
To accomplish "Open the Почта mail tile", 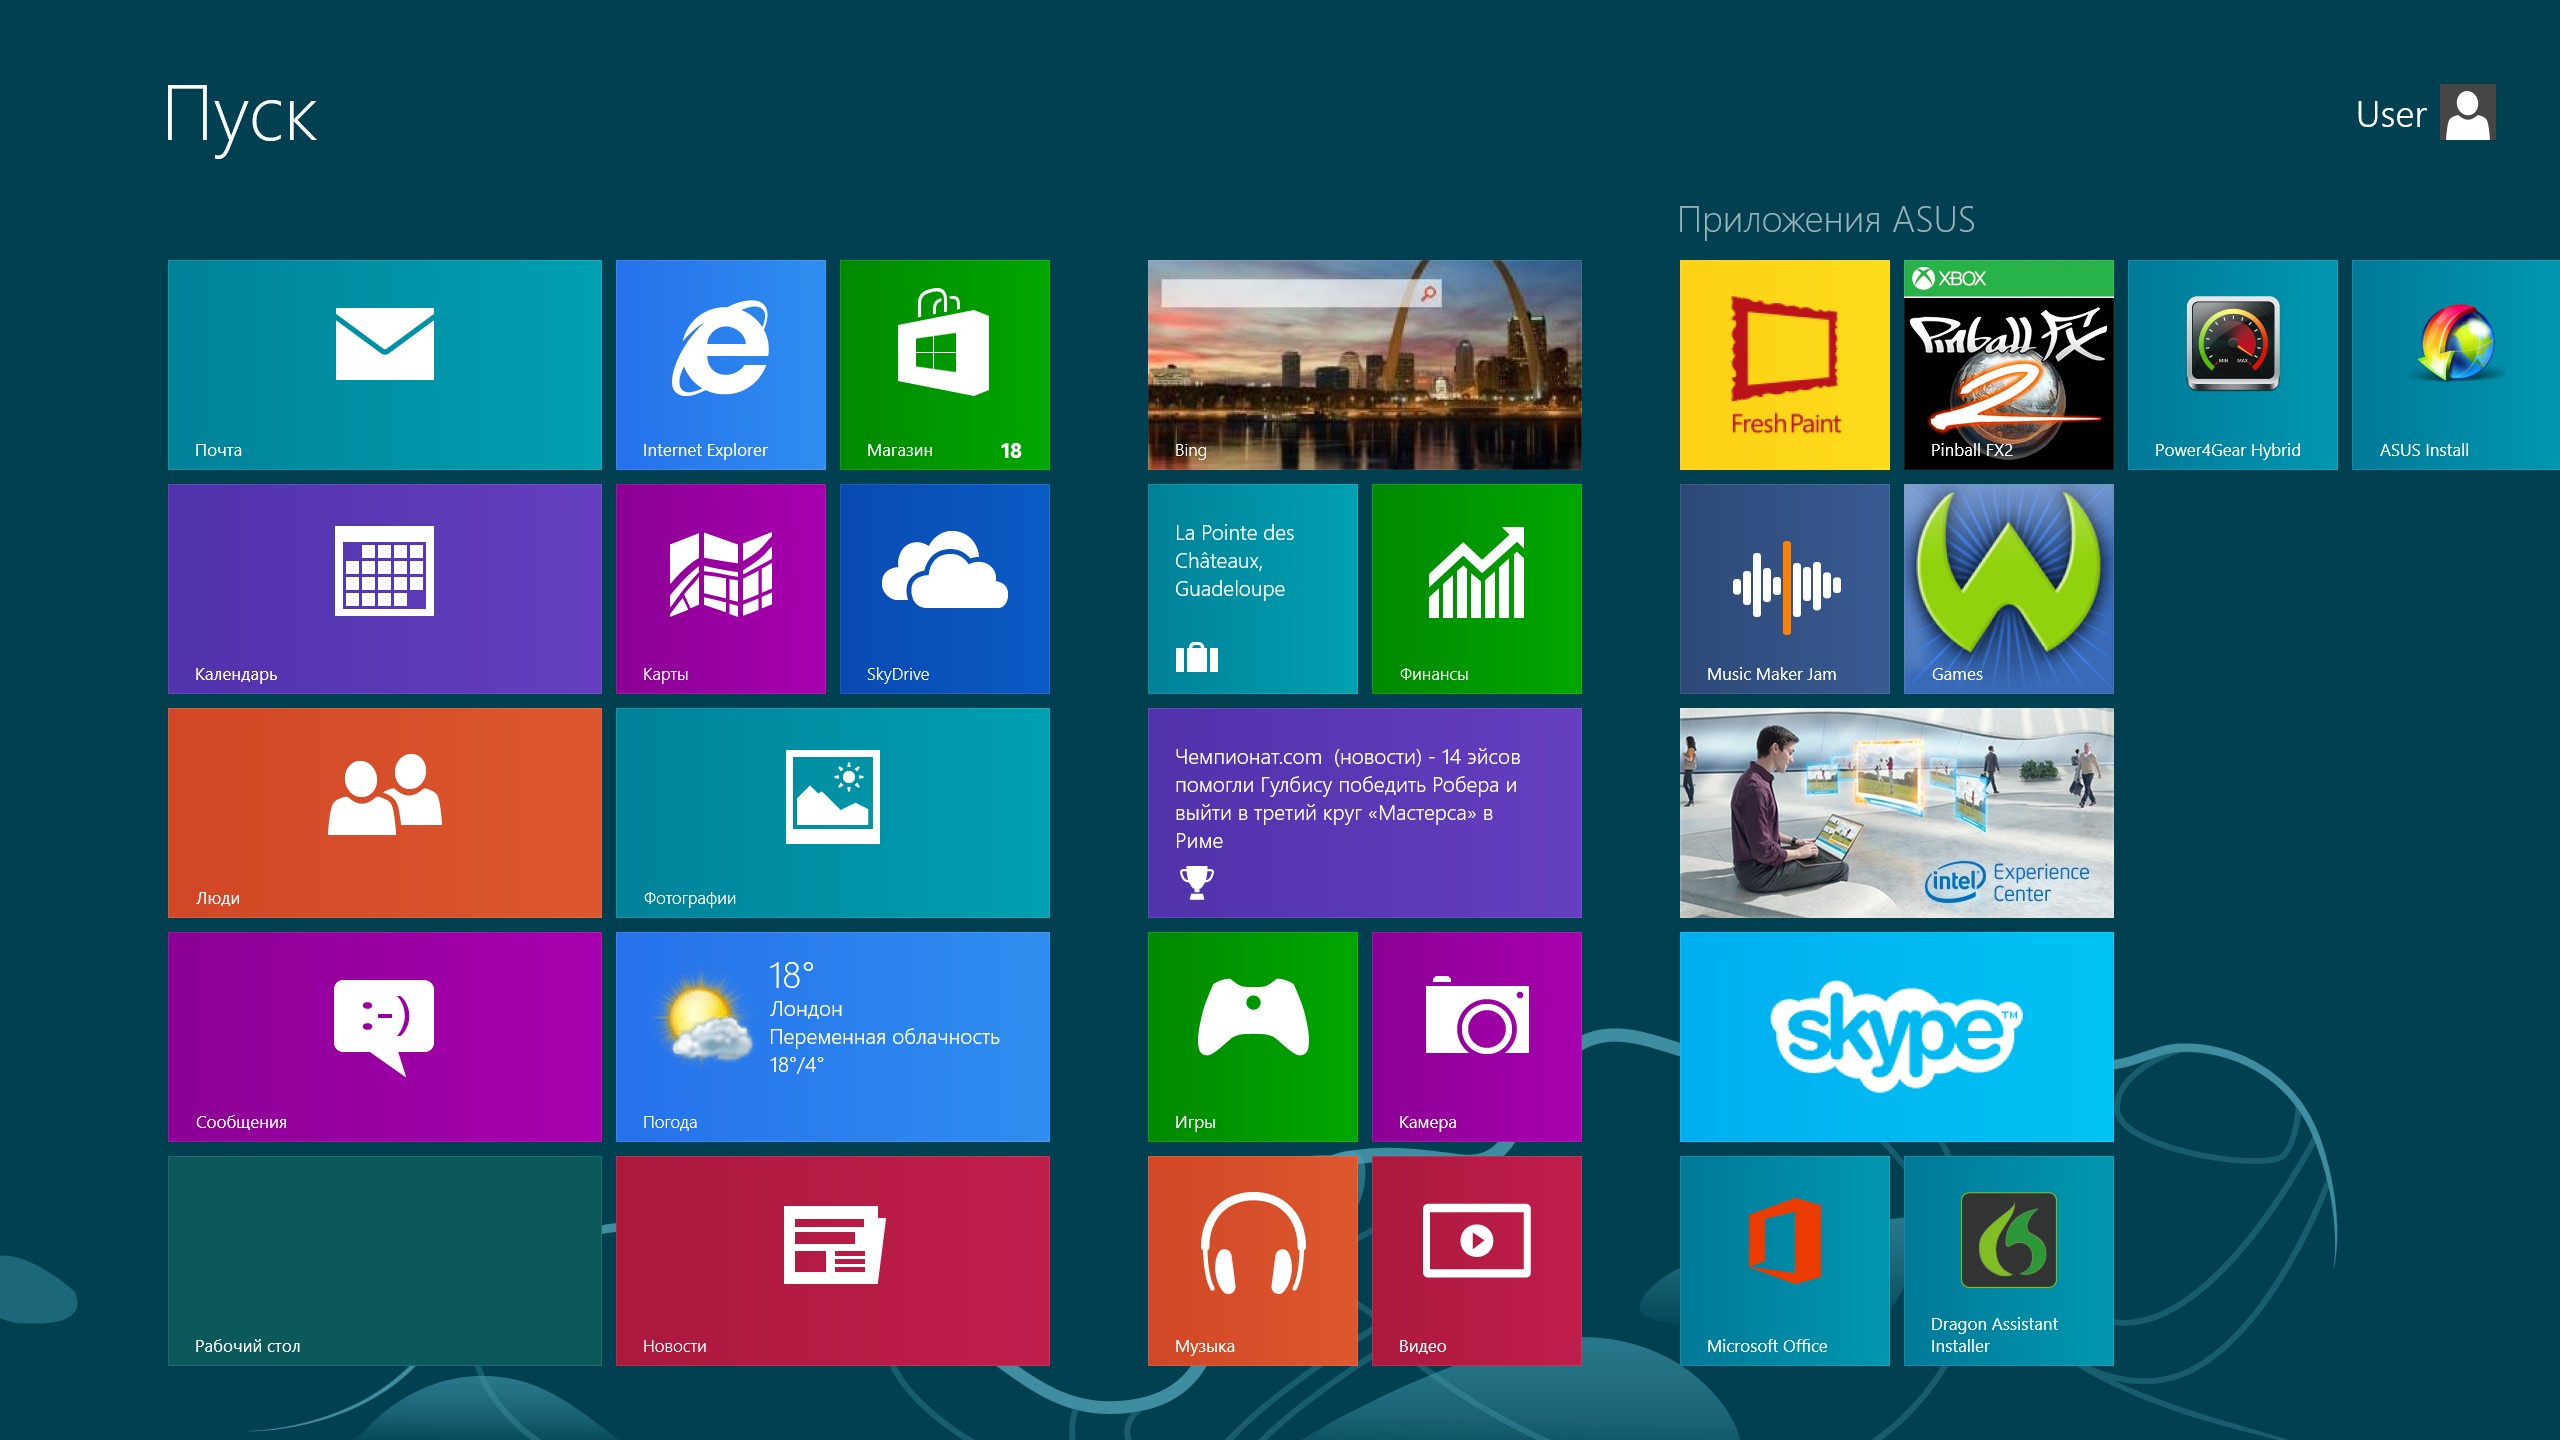I will [x=384, y=364].
